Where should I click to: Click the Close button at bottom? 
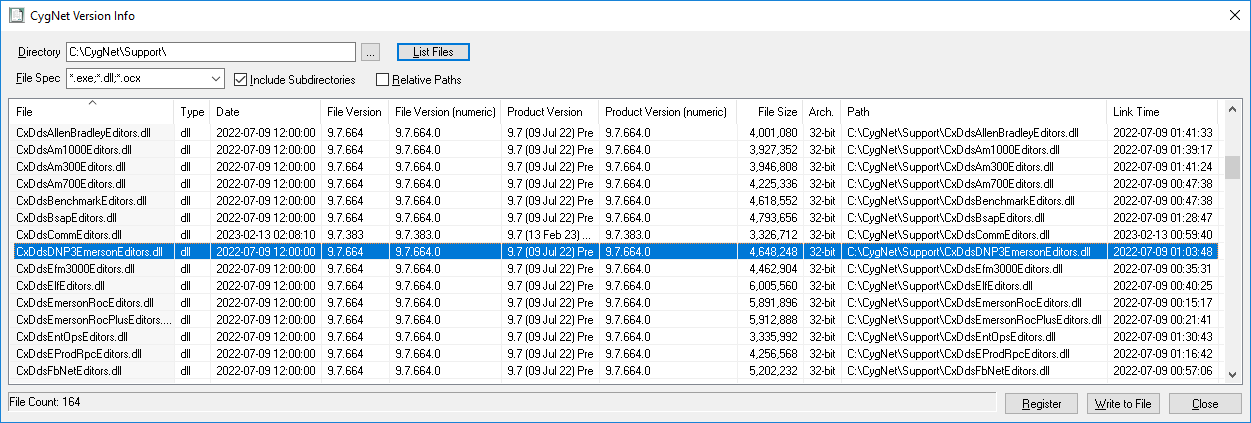tap(1205, 404)
